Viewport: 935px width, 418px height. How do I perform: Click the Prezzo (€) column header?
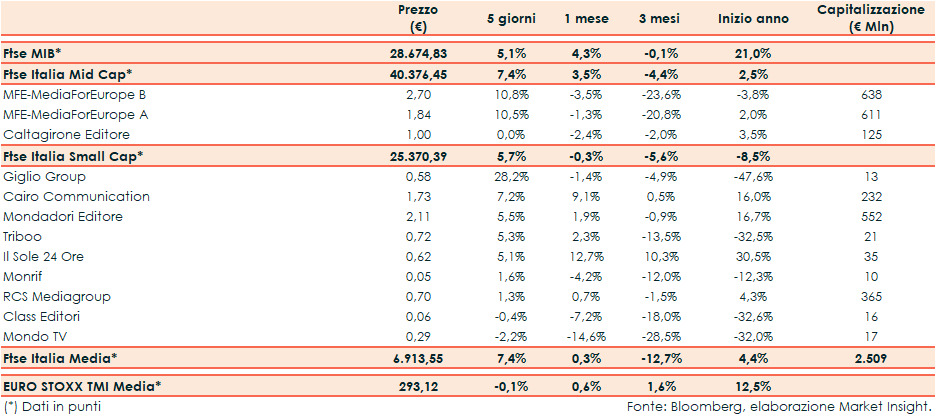(x=418, y=18)
